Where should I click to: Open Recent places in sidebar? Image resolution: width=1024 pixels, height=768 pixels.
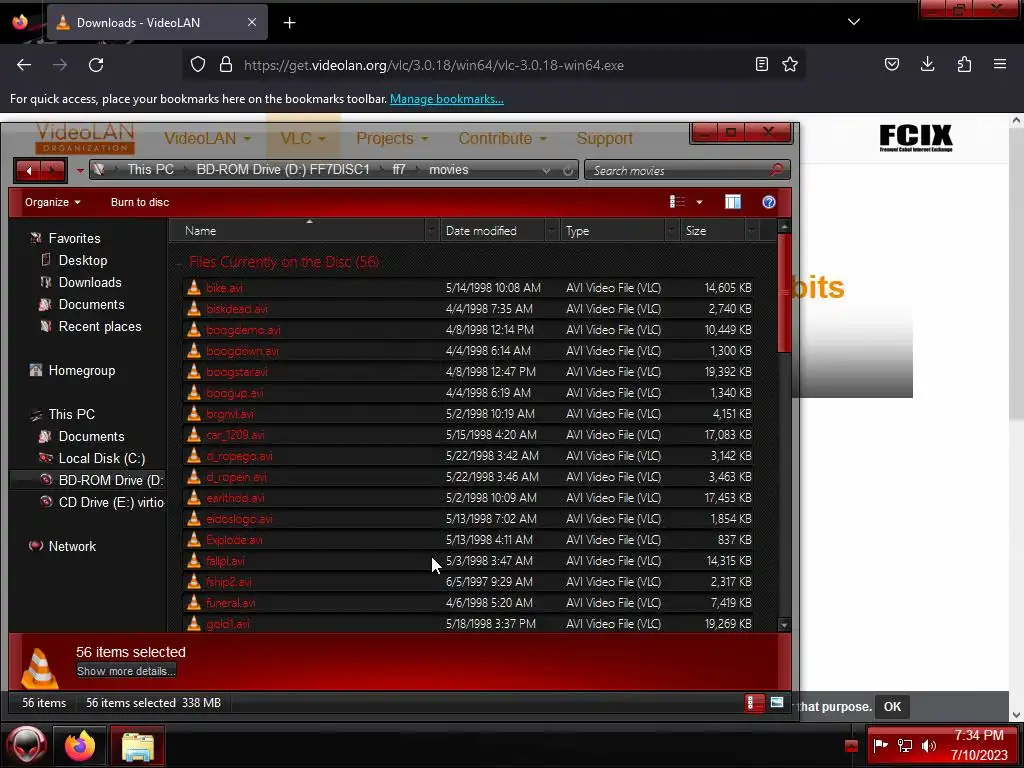[100, 327]
